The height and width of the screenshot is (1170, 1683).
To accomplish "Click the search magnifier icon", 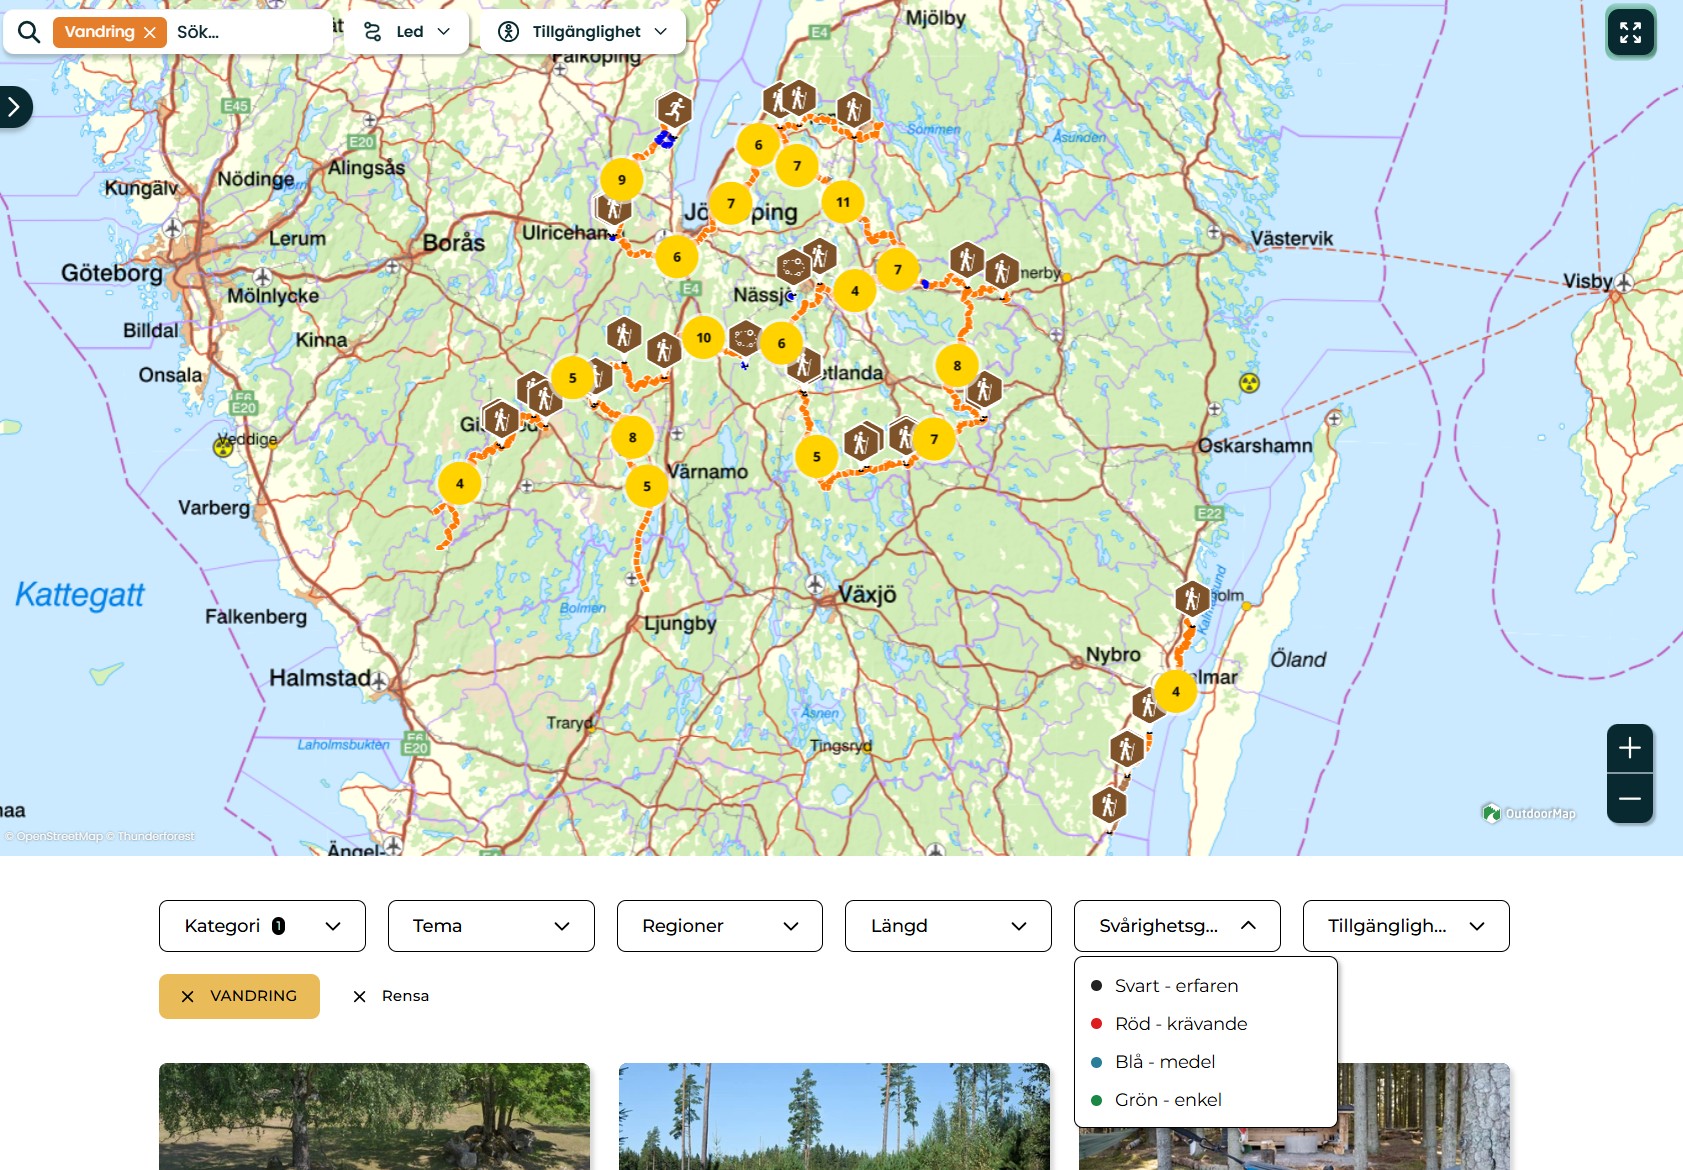I will 29,32.
